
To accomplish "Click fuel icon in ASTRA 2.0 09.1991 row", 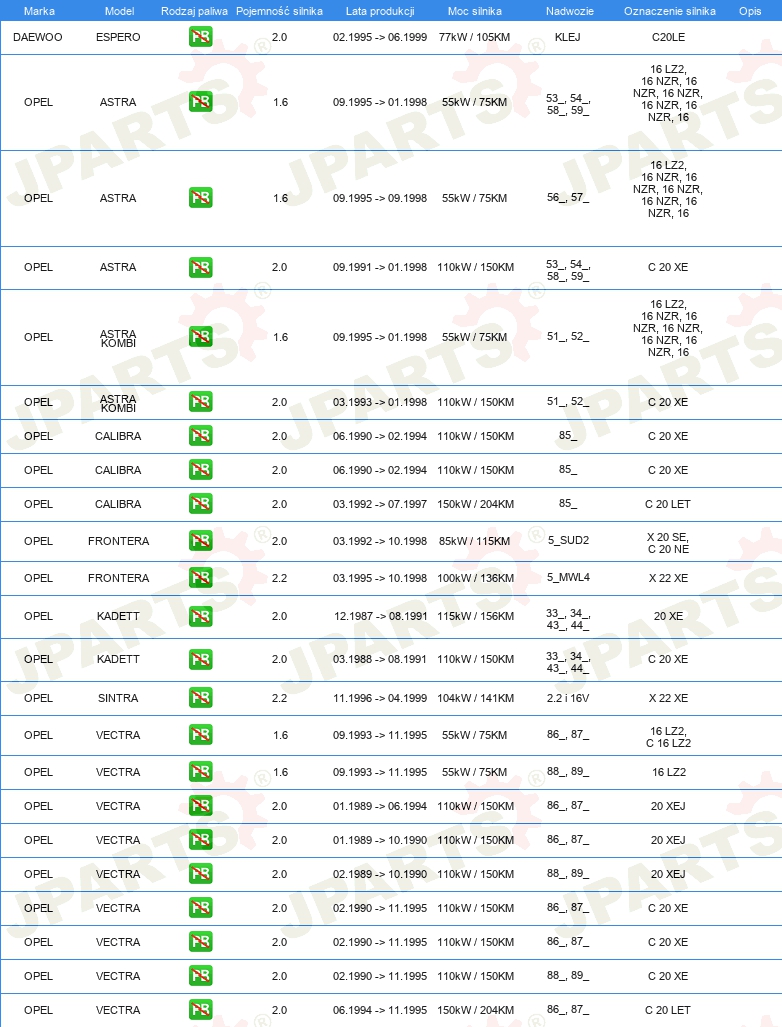I will 200,267.
